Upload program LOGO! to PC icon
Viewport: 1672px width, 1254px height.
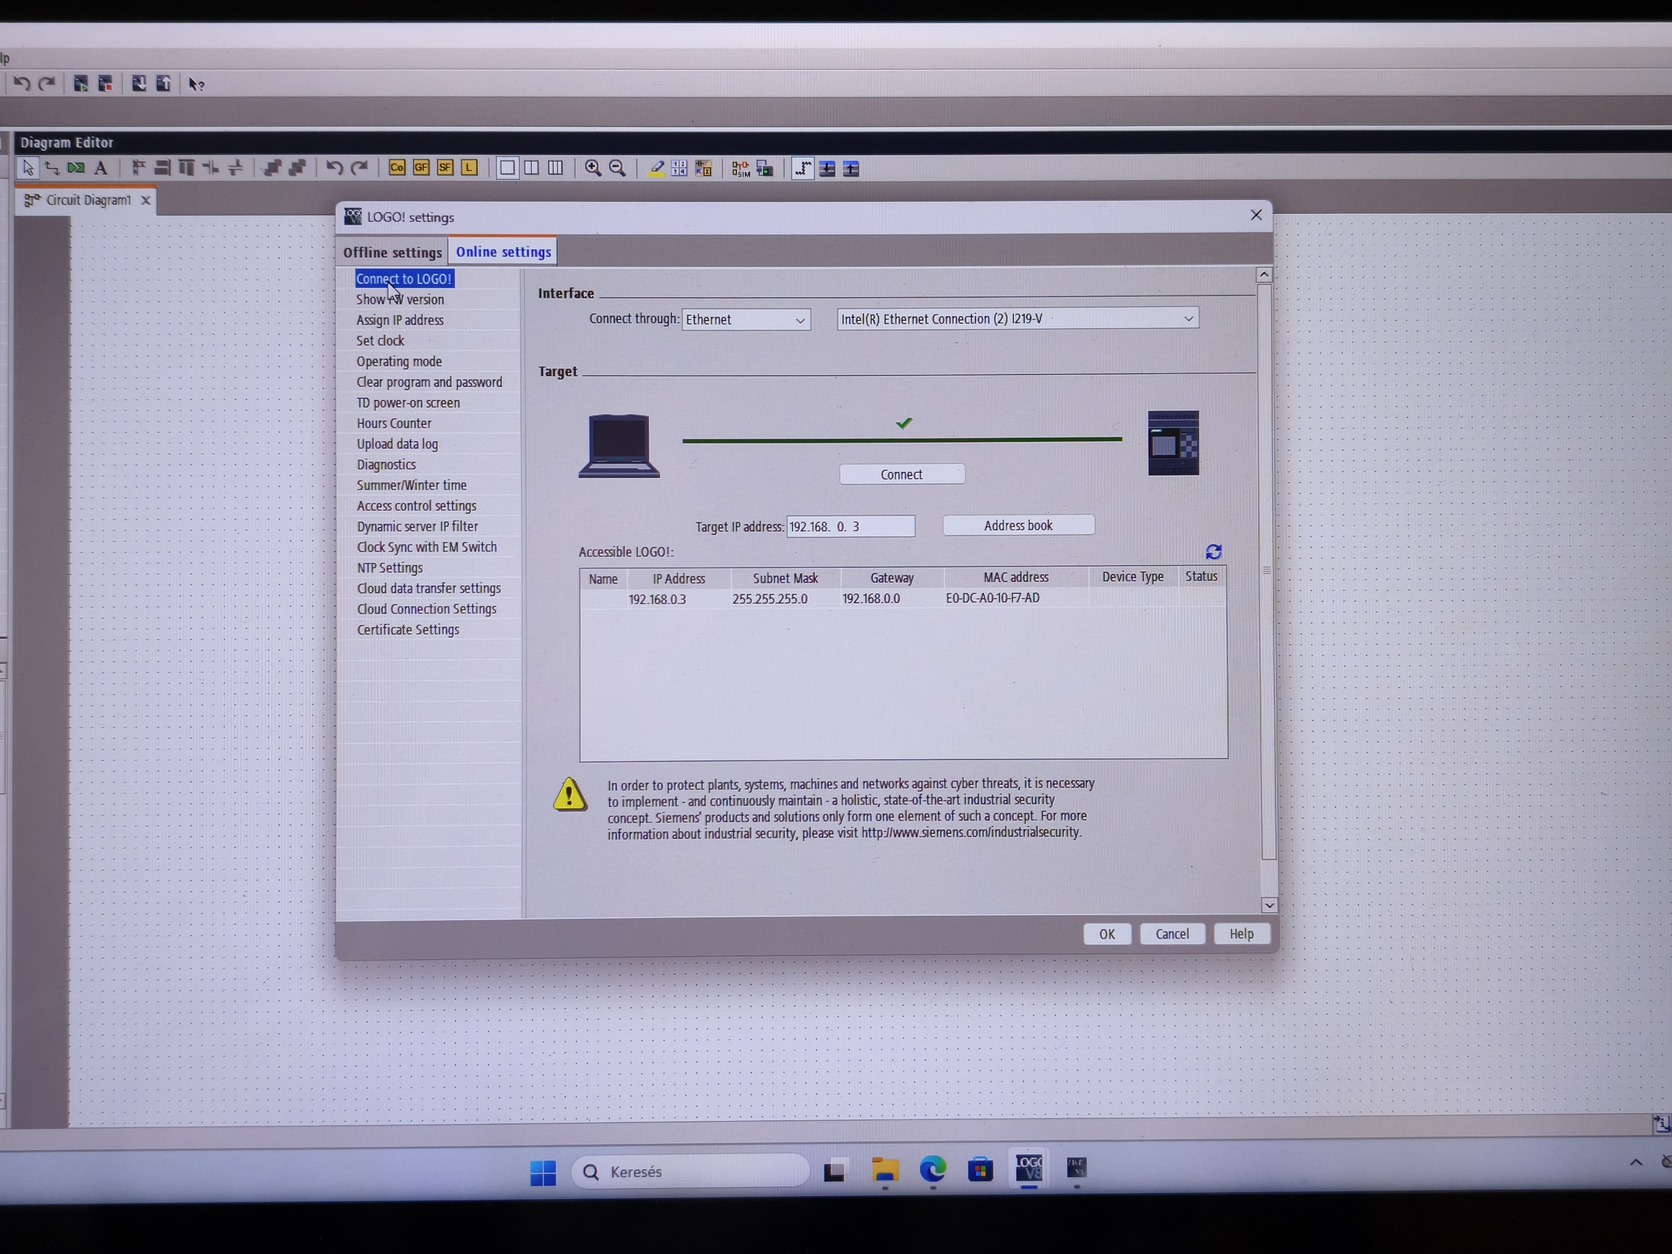click(x=163, y=84)
